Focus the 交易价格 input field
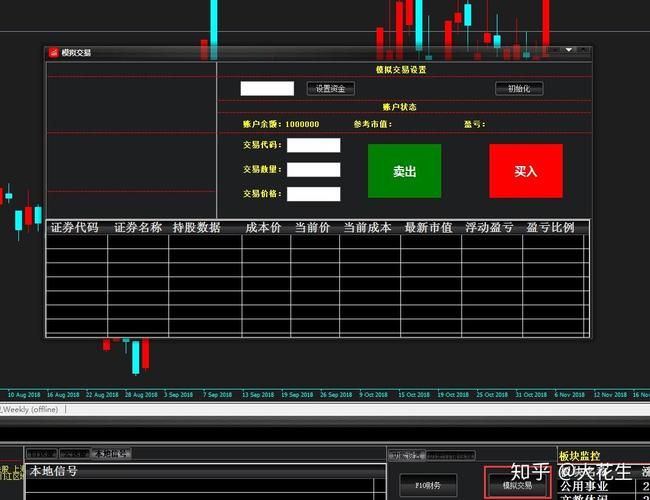650x500 pixels. 313,194
